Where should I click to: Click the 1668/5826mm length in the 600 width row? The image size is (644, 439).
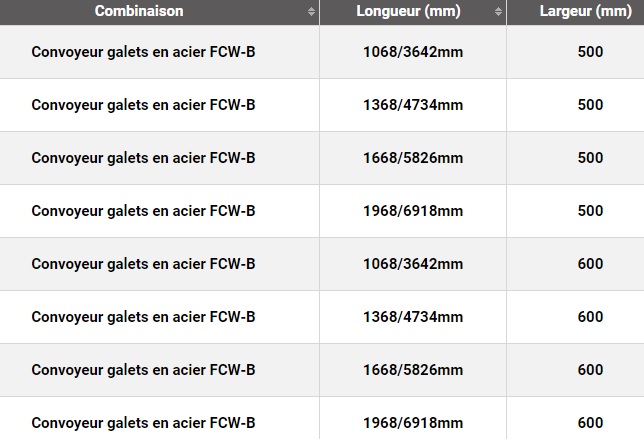coord(413,369)
